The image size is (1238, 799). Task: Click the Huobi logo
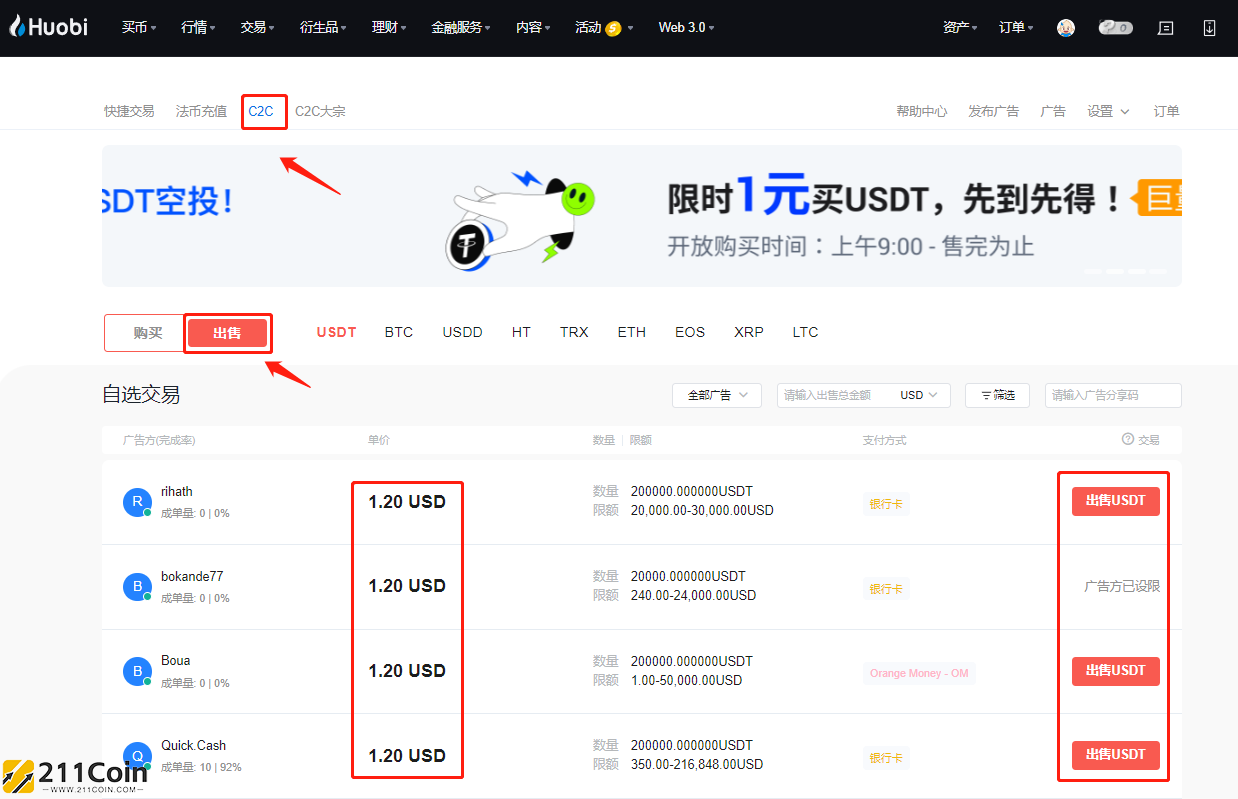click(x=49, y=27)
